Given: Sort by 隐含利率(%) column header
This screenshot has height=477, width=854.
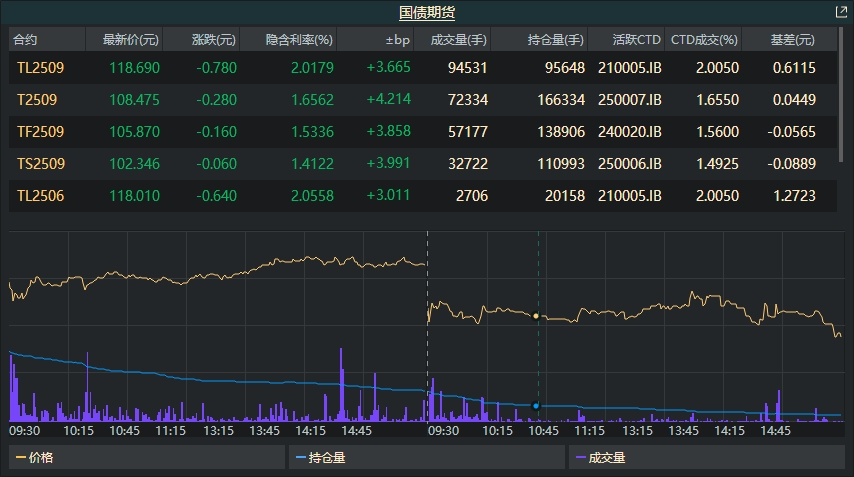Looking at the screenshot, I should coord(298,40).
